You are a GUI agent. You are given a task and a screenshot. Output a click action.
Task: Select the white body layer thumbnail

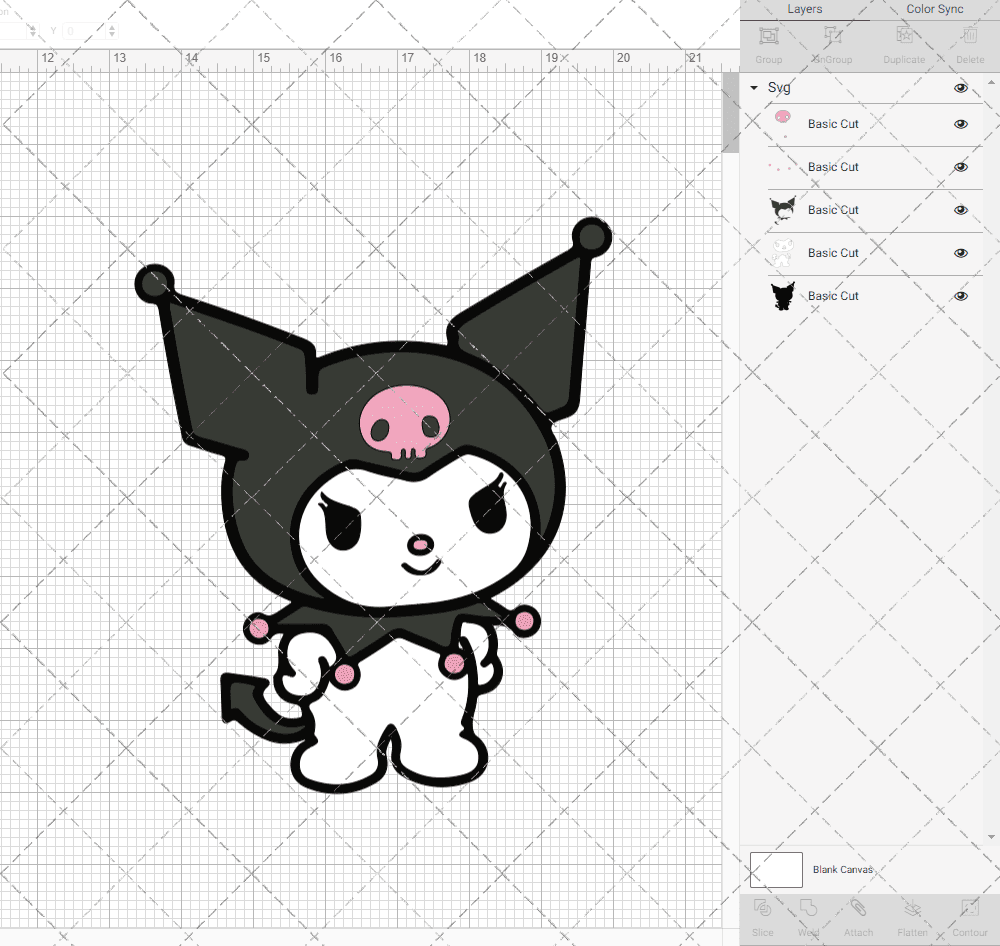783,253
